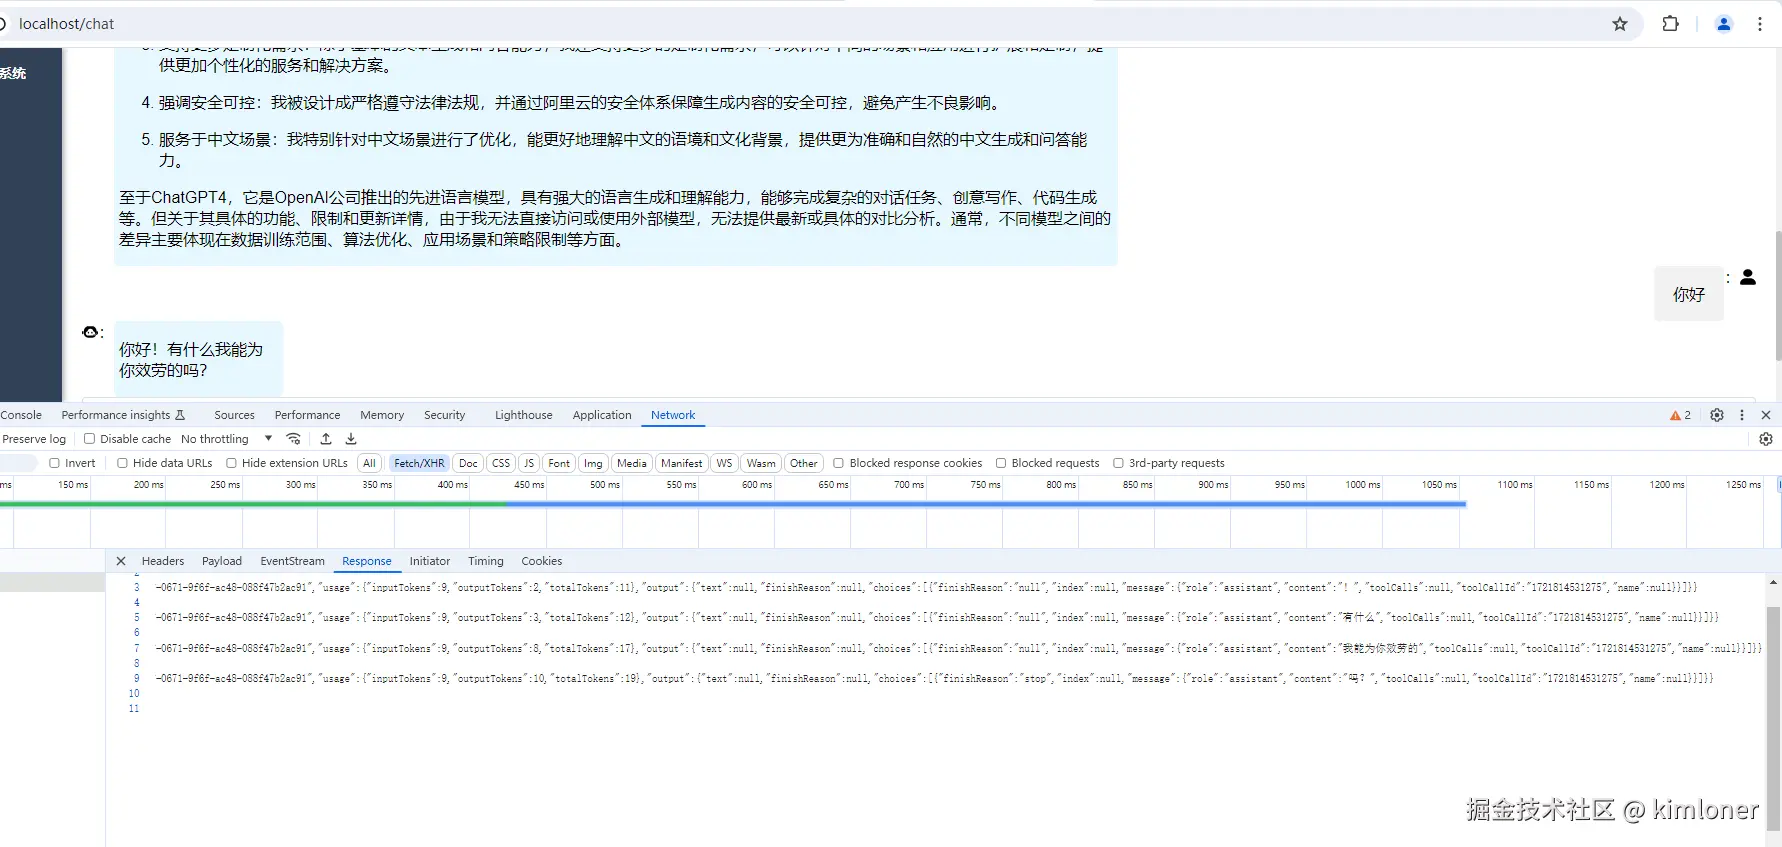Filter requests by Img
Viewport: 1782px width, 847px height.
593,463
